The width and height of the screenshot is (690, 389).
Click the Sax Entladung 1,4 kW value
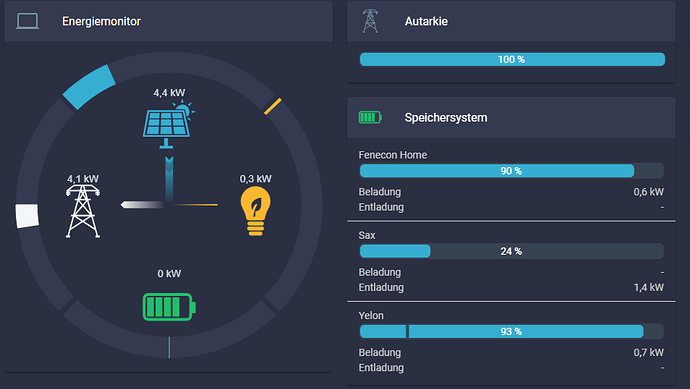(648, 287)
